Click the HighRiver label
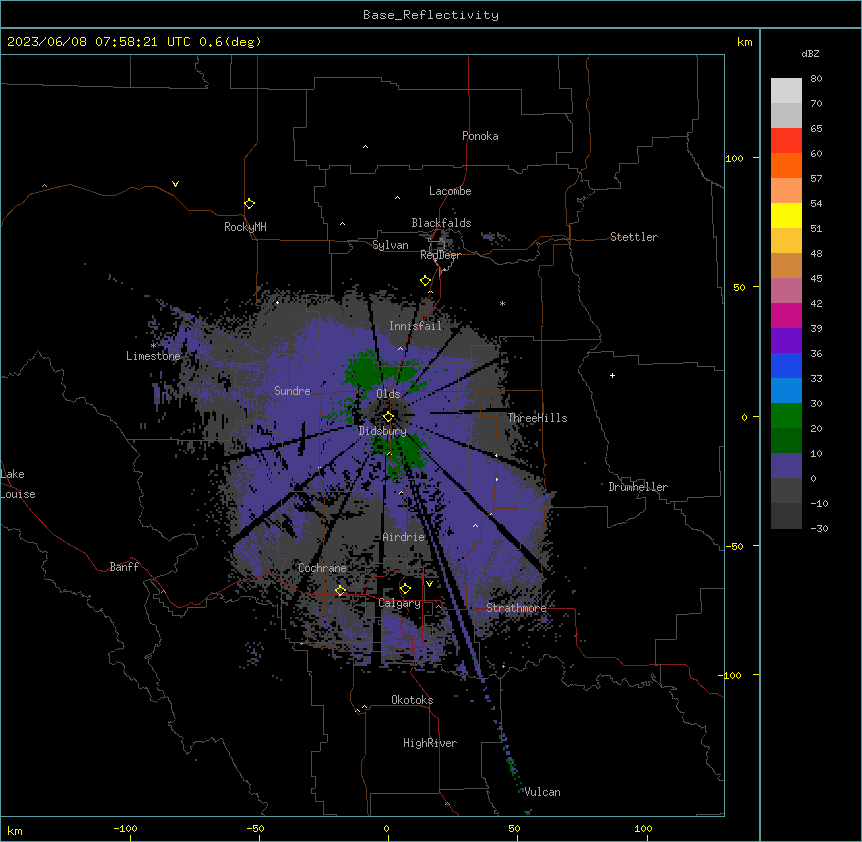The image size is (862, 842). pos(430,743)
